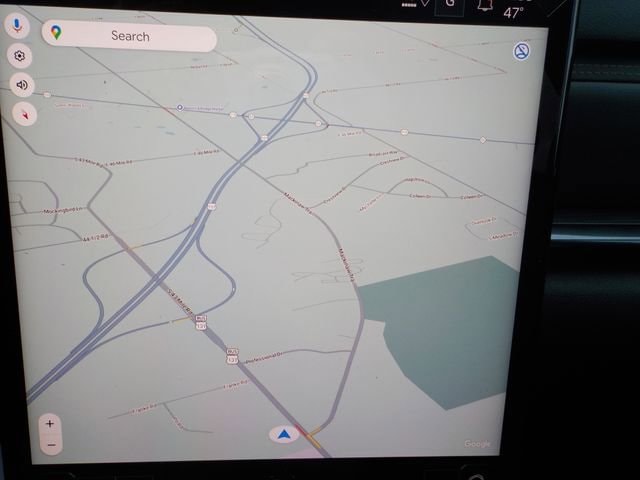Tap the Google Maps pin logo
Screen dimensions: 640x480
click(56, 34)
